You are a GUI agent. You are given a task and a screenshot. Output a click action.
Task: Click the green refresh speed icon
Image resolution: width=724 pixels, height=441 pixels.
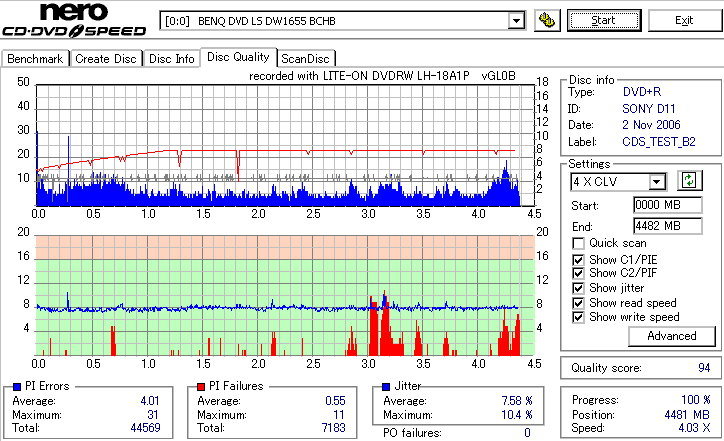click(689, 181)
